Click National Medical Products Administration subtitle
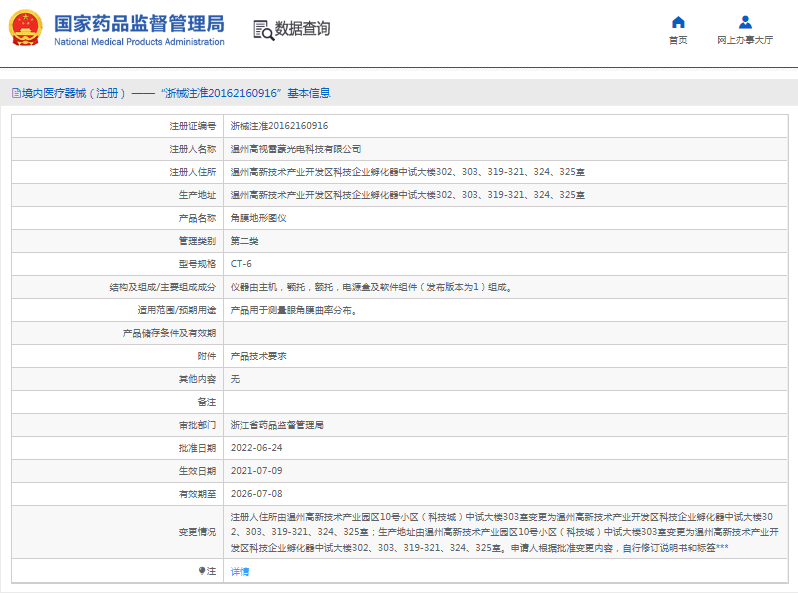 [139, 42]
